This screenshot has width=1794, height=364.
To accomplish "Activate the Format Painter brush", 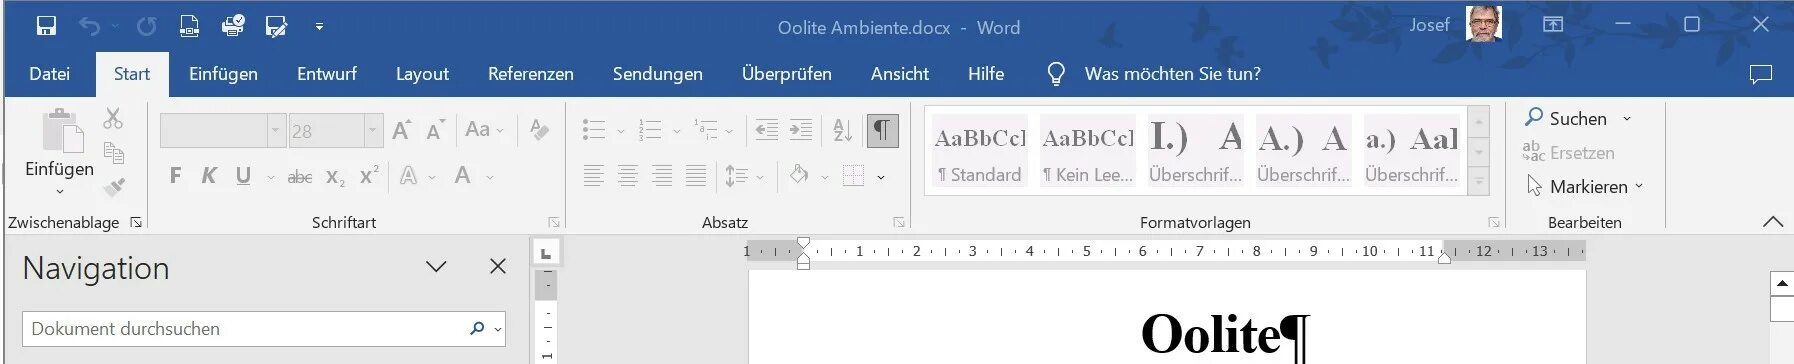I will 114,187.
